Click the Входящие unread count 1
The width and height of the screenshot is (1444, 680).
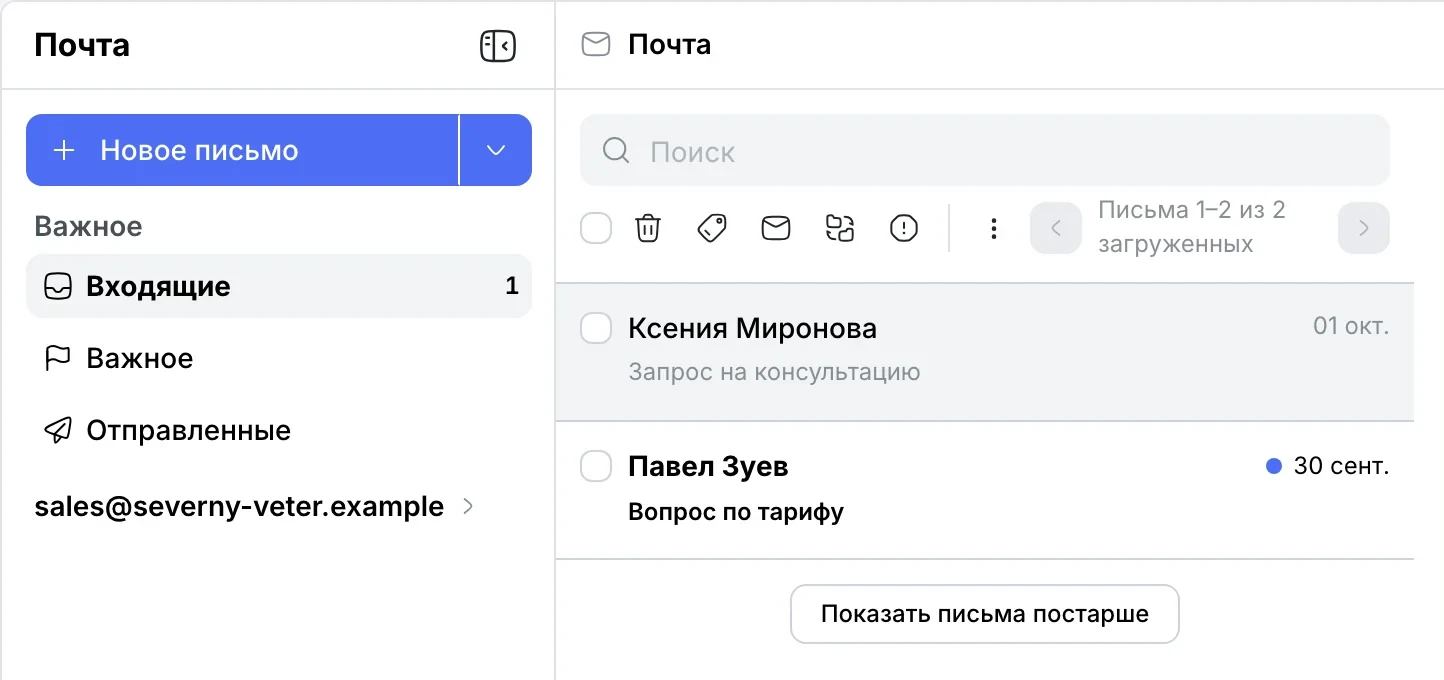(x=512, y=287)
